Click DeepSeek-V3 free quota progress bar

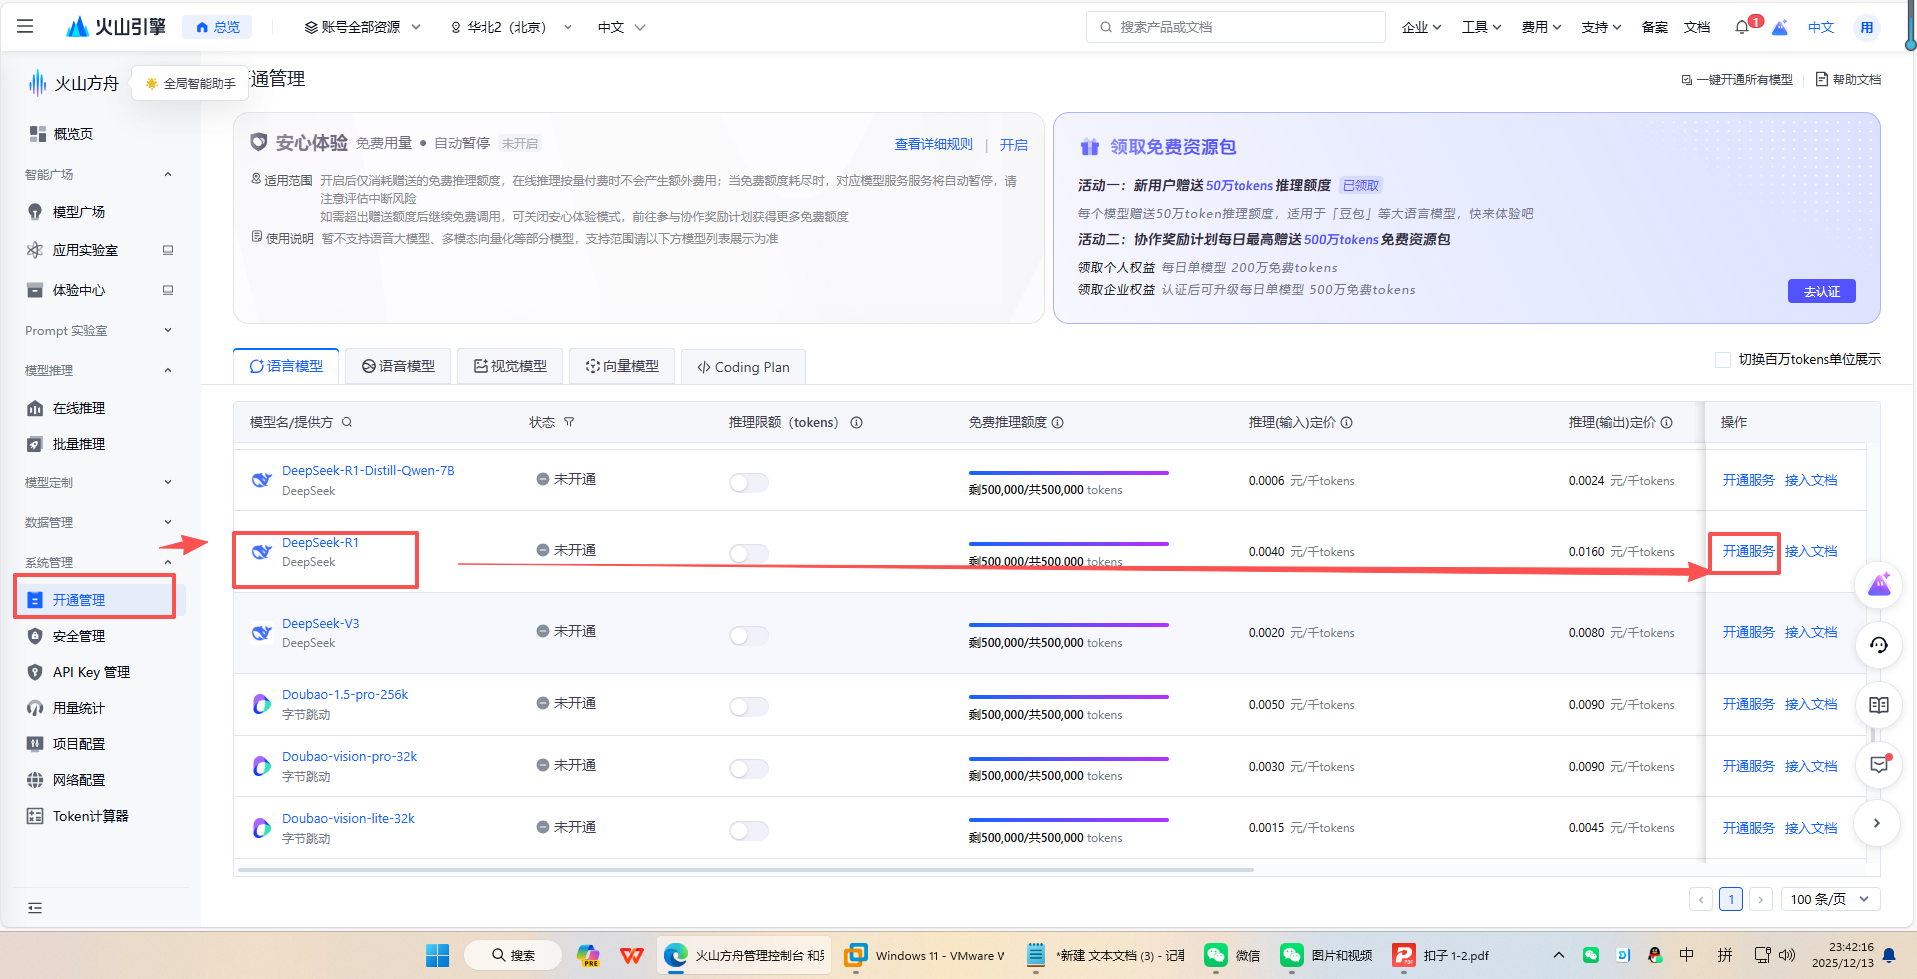pos(1067,625)
